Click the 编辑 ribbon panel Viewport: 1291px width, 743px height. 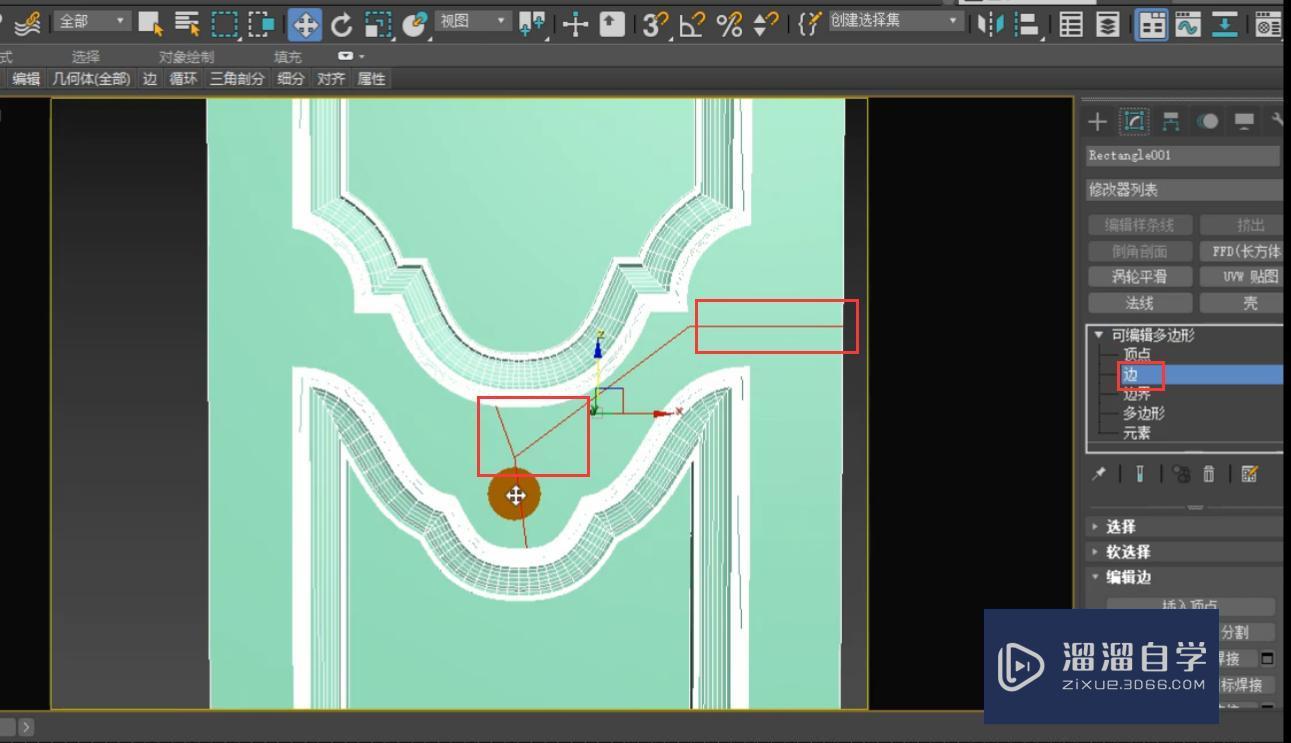26,79
